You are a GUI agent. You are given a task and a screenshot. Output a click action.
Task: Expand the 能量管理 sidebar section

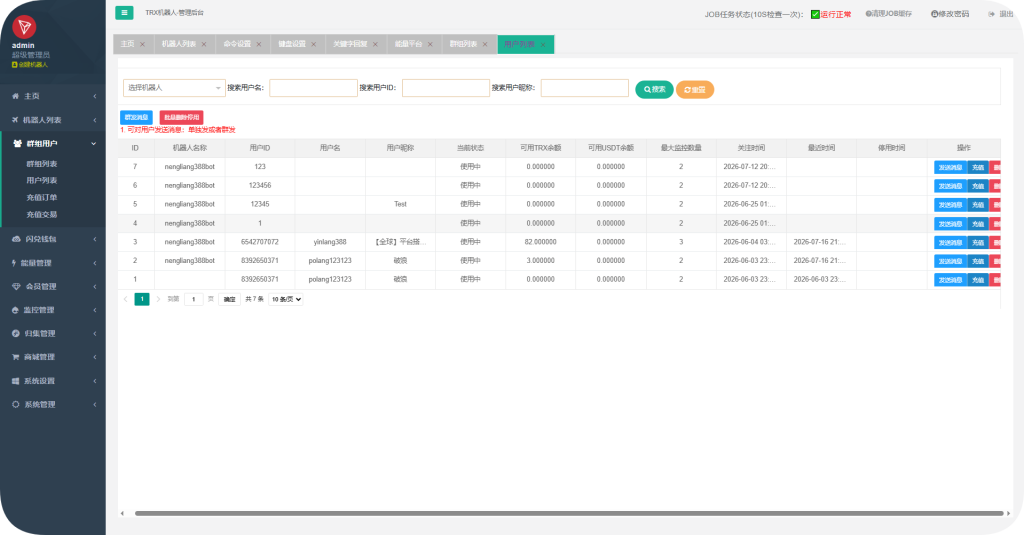[53, 263]
